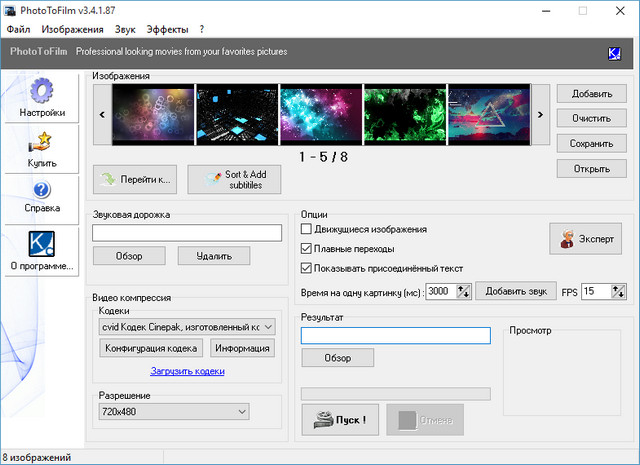Click the Добавить images button
640x465 pixels.
point(592,94)
